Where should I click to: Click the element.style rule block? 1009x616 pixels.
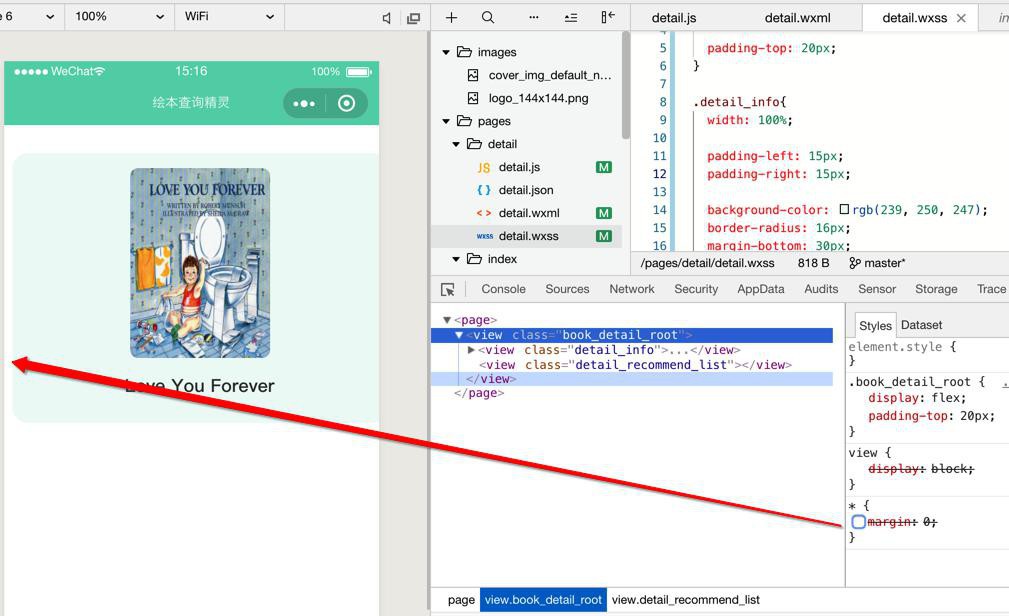tap(902, 353)
